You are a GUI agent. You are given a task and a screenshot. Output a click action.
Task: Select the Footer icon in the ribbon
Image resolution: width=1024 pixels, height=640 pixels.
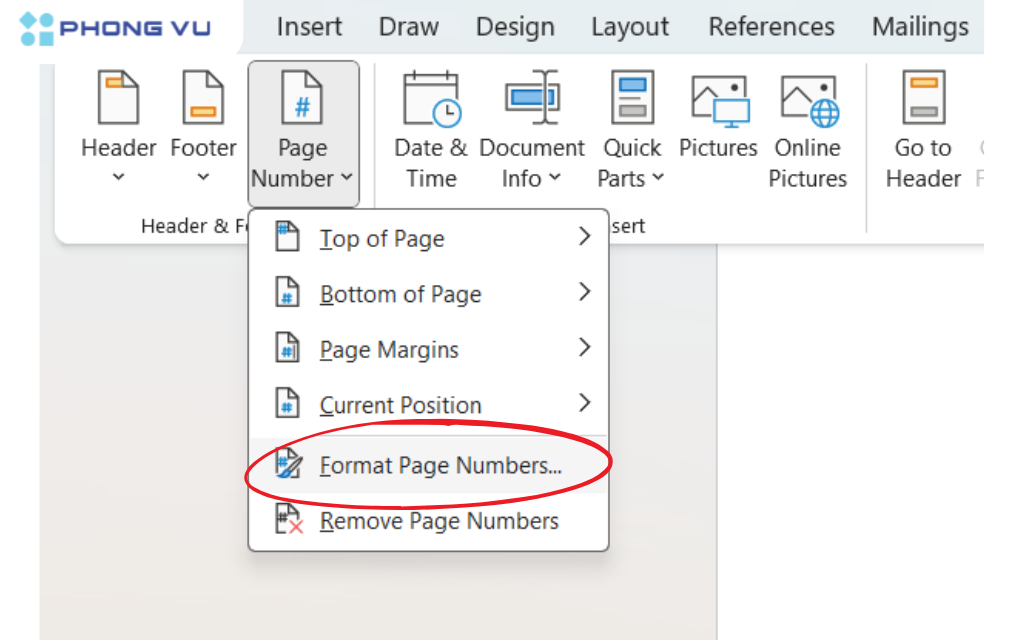pyautogui.click(x=202, y=97)
